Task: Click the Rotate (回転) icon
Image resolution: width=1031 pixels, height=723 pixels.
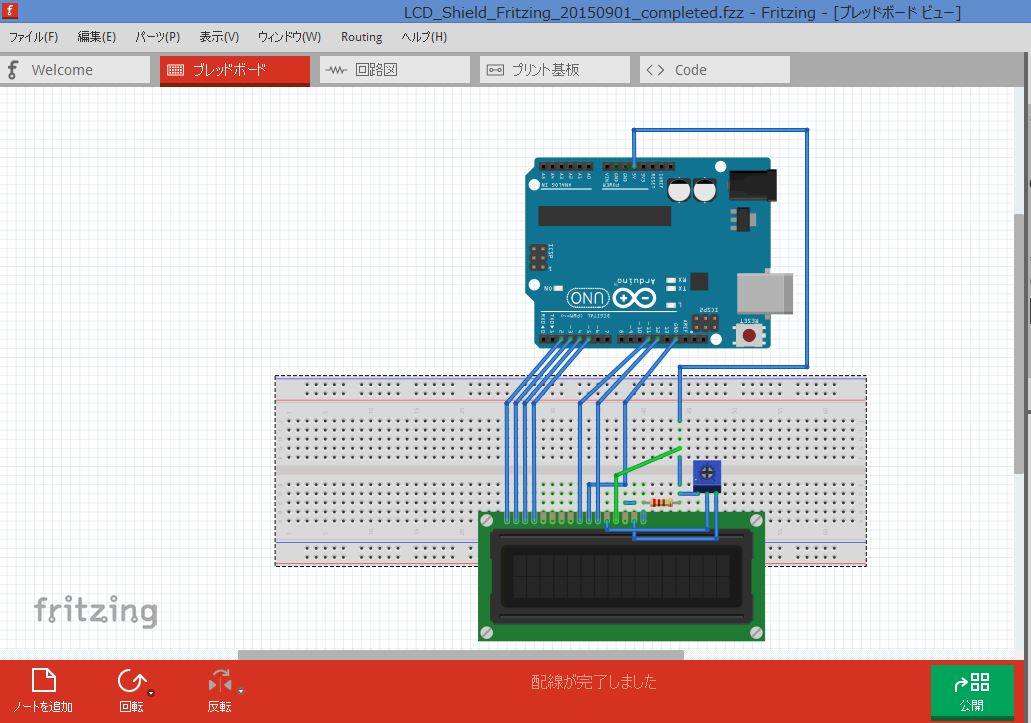Action: pos(131,681)
